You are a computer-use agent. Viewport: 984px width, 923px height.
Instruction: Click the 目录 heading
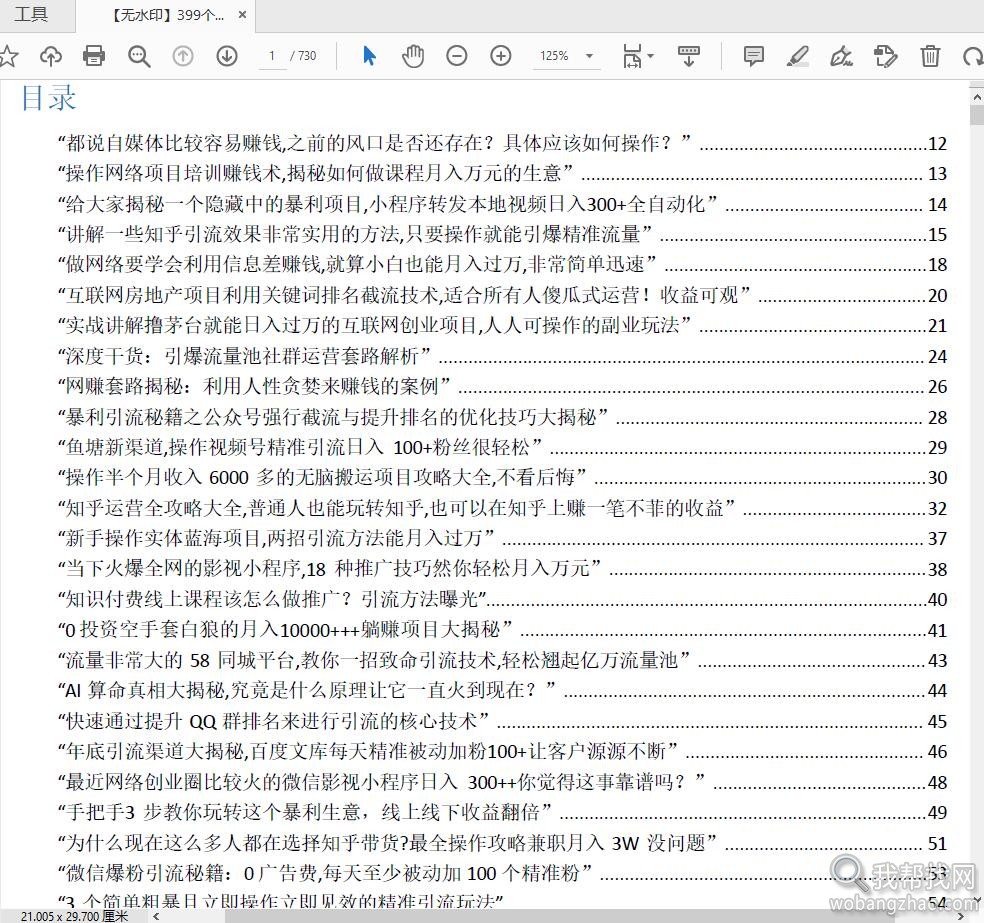pos(48,99)
